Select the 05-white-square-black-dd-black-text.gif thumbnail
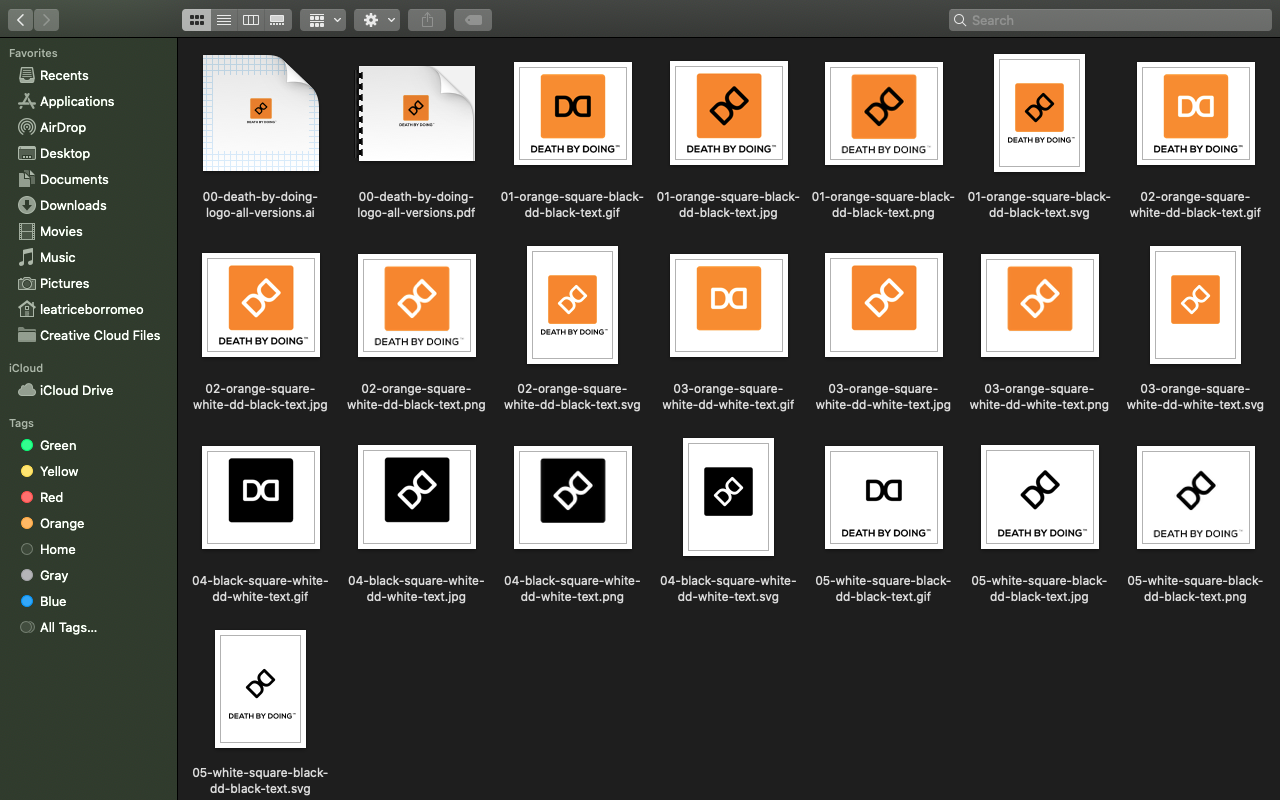The height and width of the screenshot is (800, 1280). (884, 497)
